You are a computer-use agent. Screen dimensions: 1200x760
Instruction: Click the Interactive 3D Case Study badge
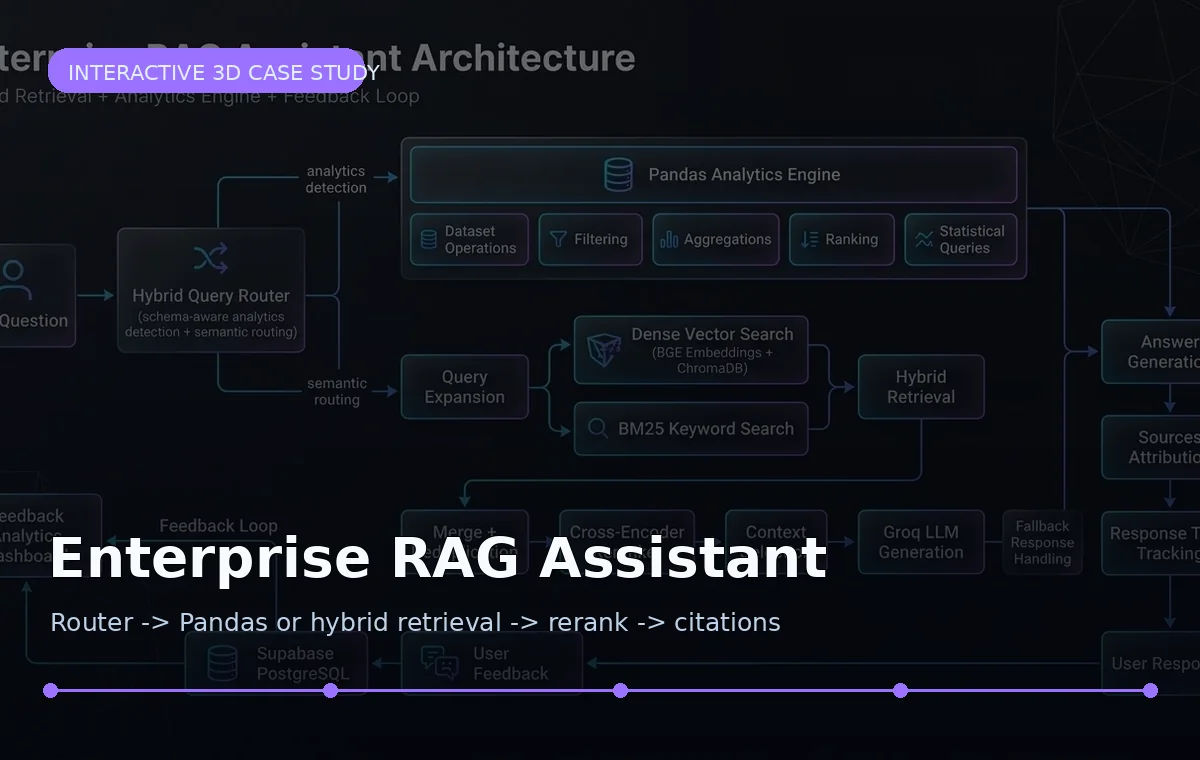[206, 72]
